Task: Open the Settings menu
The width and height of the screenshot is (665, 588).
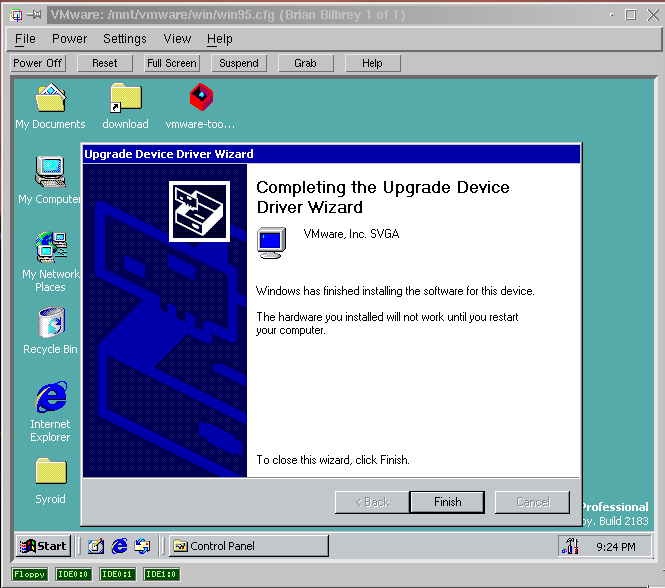Action: tap(125, 39)
